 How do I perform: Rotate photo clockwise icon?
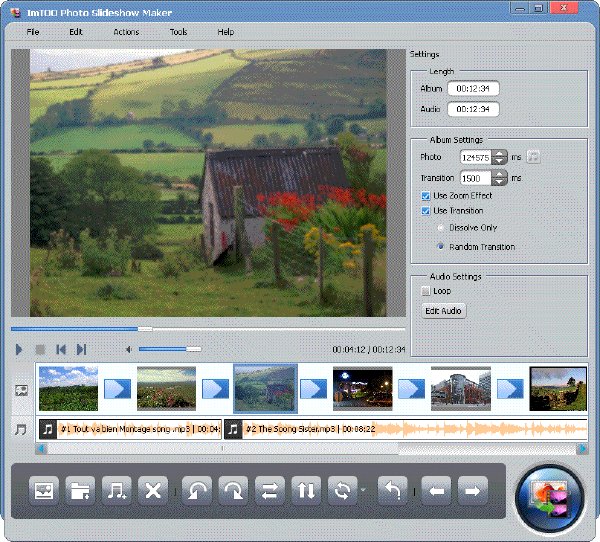click(233, 490)
